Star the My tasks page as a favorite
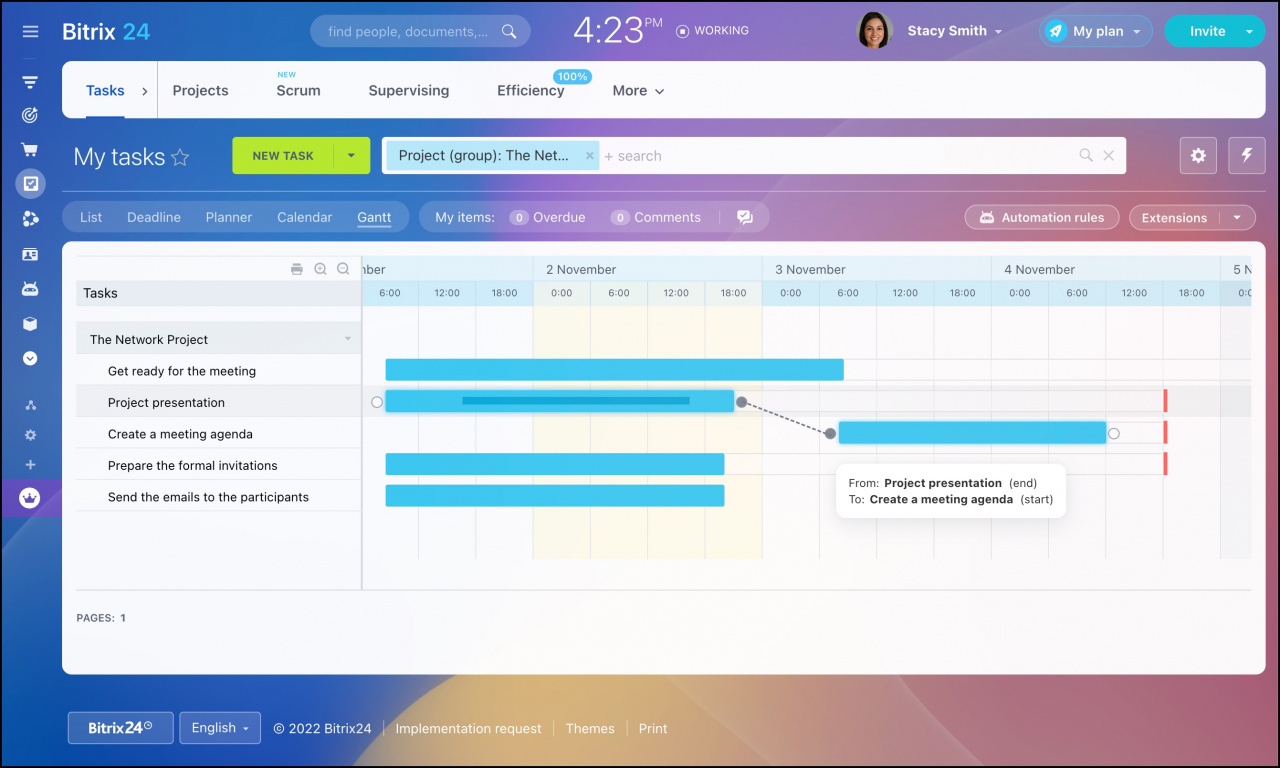 pos(180,157)
